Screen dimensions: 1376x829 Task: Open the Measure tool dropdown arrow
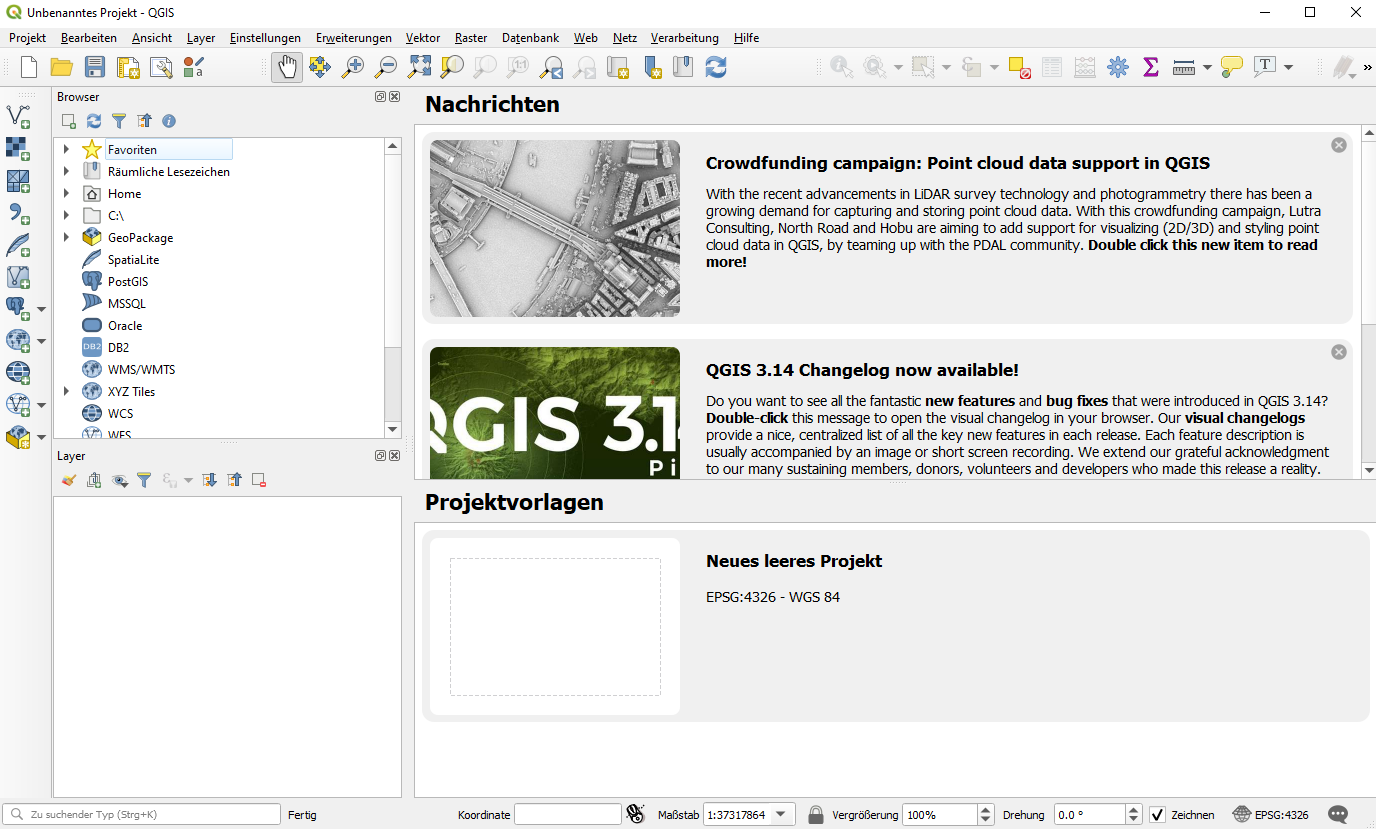1207,68
